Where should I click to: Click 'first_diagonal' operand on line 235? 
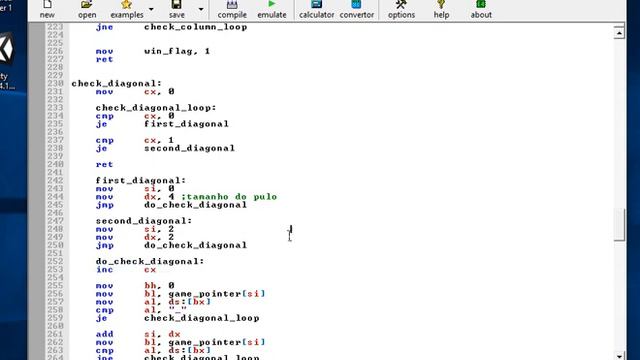pos(187,124)
